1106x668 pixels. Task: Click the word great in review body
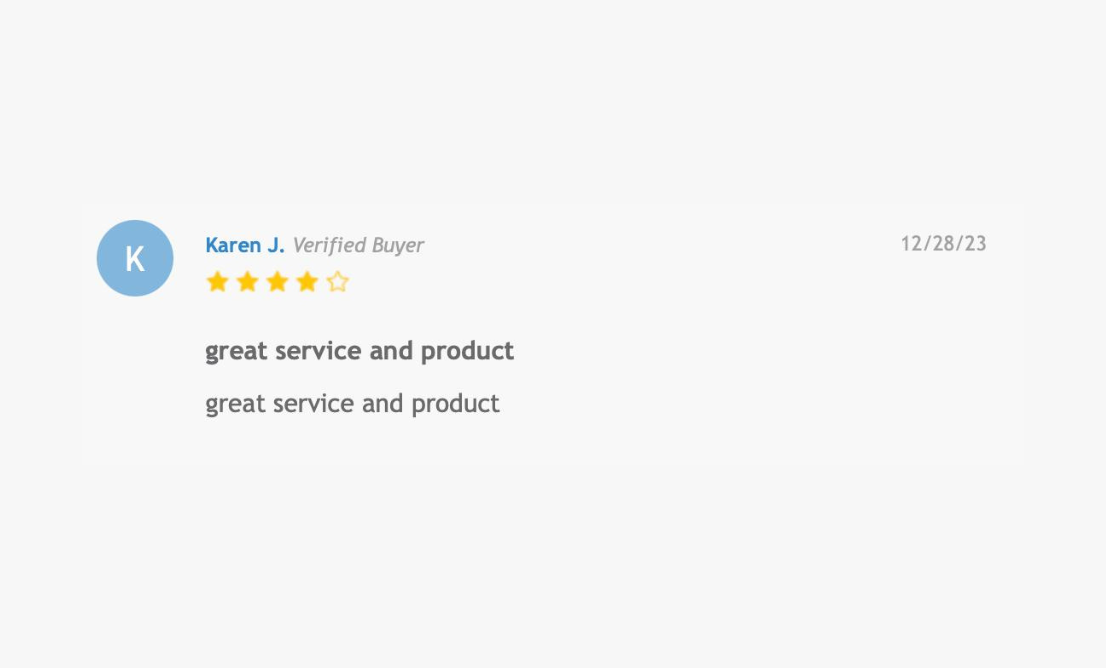(x=236, y=404)
